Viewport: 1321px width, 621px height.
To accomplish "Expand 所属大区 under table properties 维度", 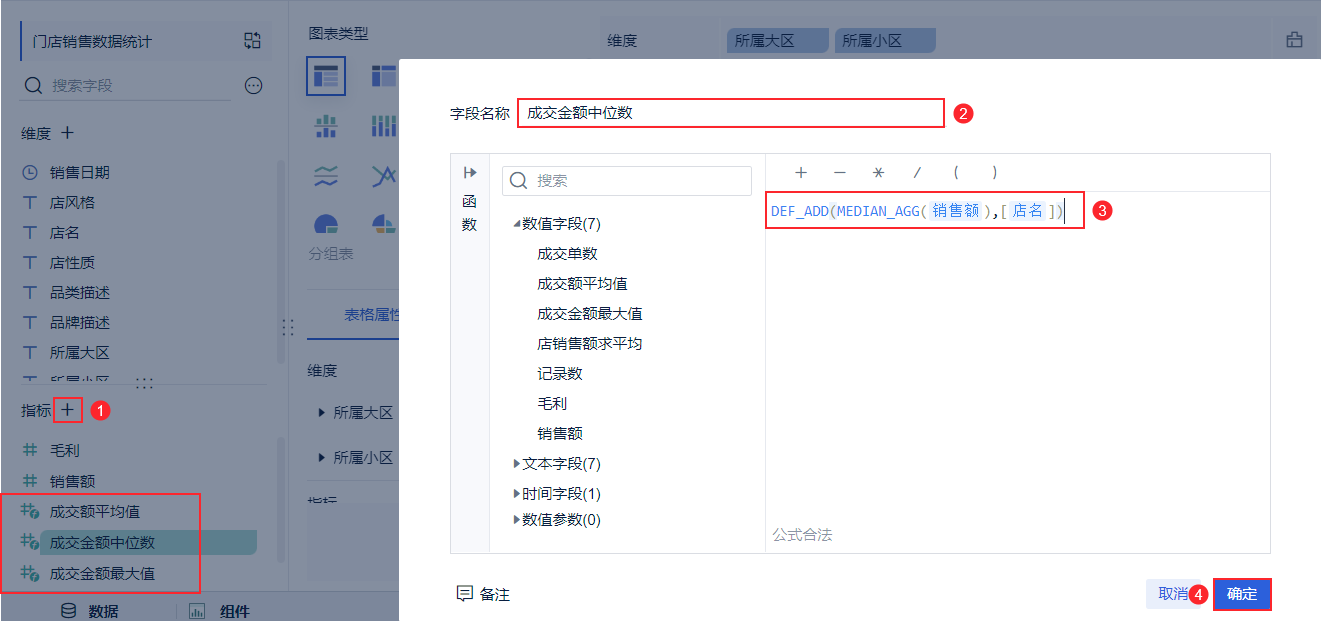I will [321, 412].
